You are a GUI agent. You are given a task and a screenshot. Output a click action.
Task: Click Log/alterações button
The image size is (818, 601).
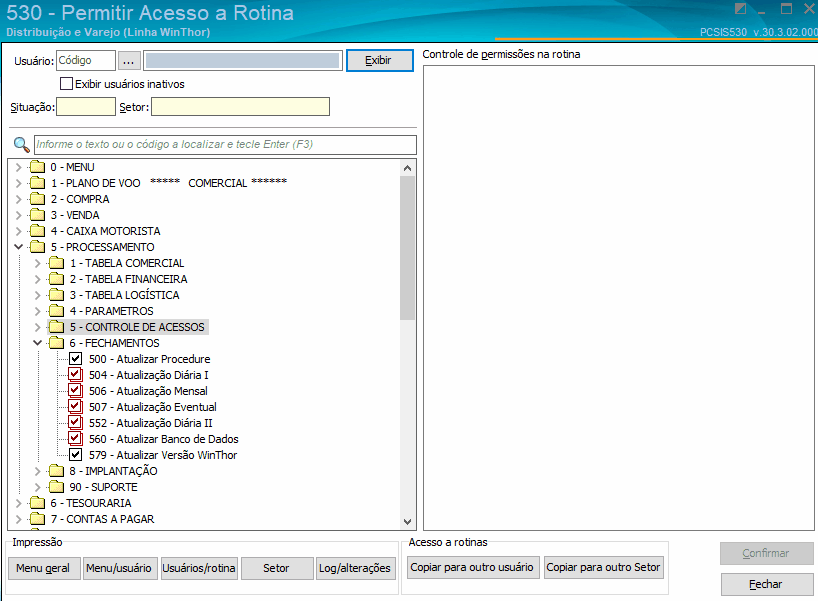pos(355,568)
